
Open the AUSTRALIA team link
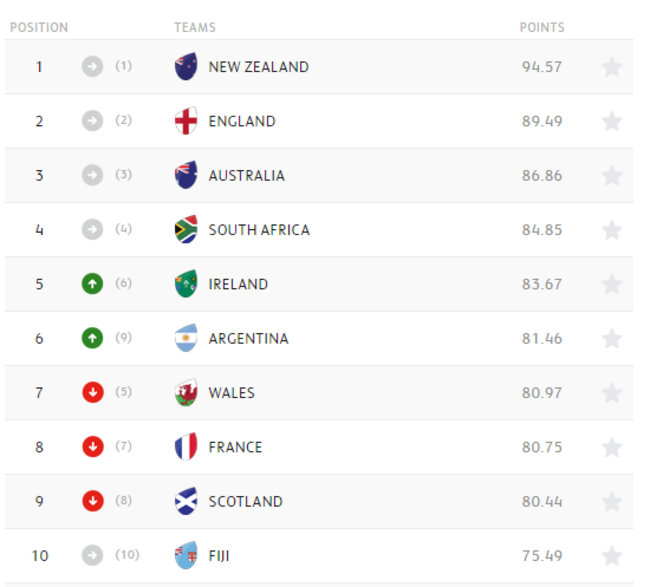point(246,176)
